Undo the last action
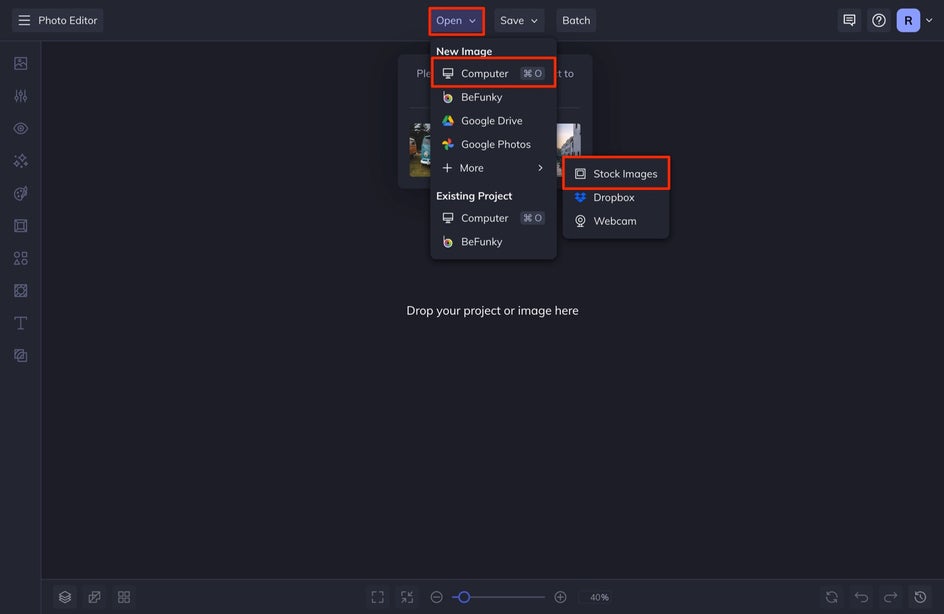This screenshot has width=944, height=614. click(862, 597)
